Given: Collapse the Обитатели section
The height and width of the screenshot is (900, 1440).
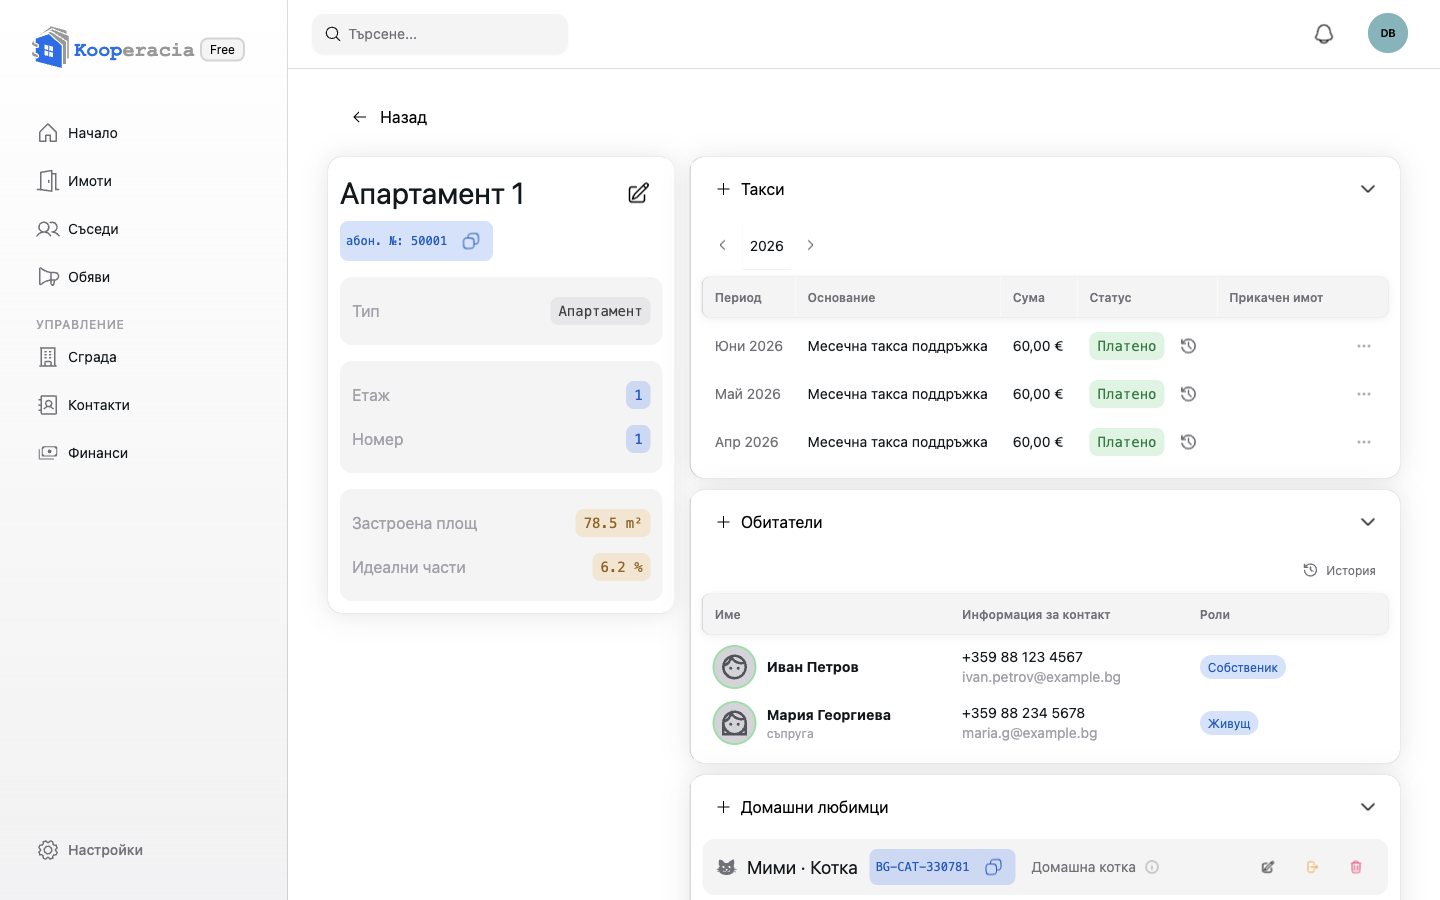Looking at the screenshot, I should (x=1368, y=522).
